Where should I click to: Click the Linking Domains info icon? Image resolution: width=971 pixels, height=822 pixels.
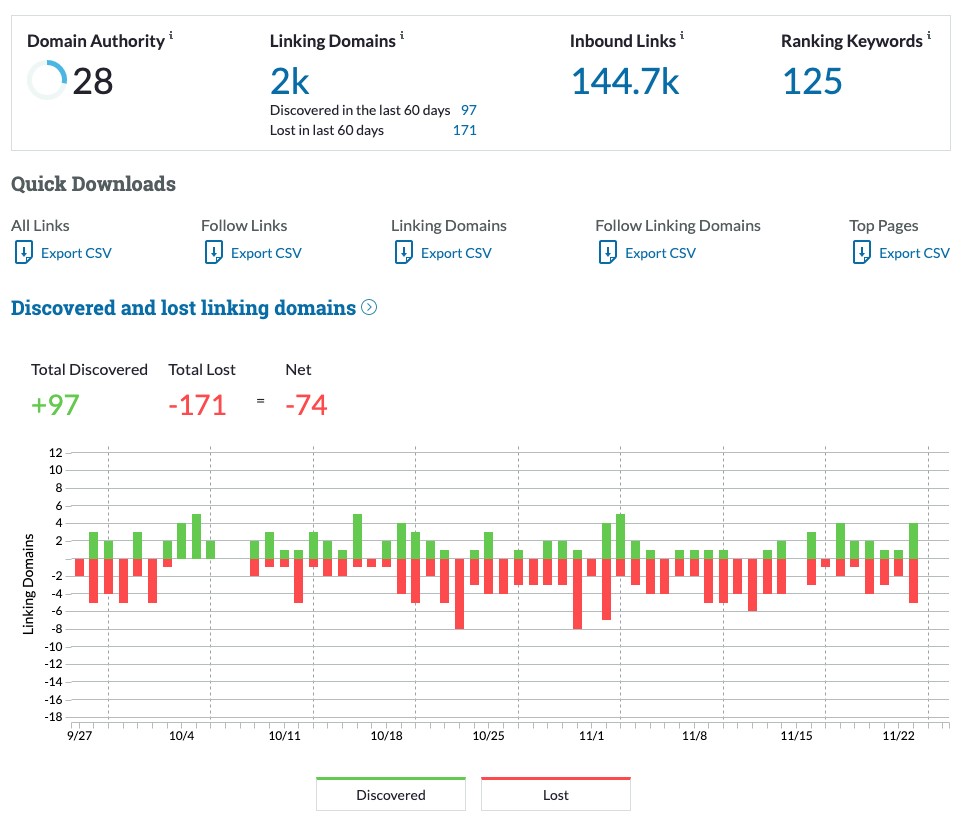point(402,37)
